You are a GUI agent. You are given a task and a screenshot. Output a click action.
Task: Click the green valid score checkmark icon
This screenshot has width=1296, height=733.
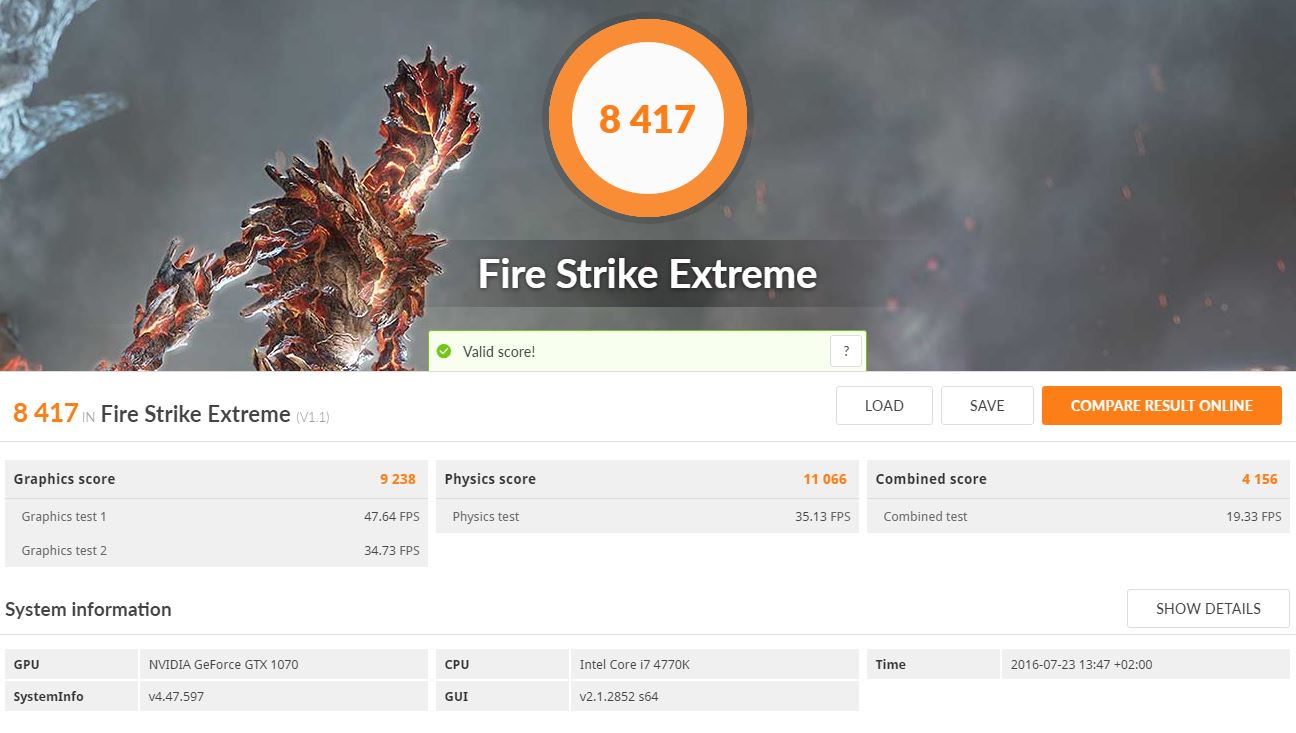[x=444, y=352]
